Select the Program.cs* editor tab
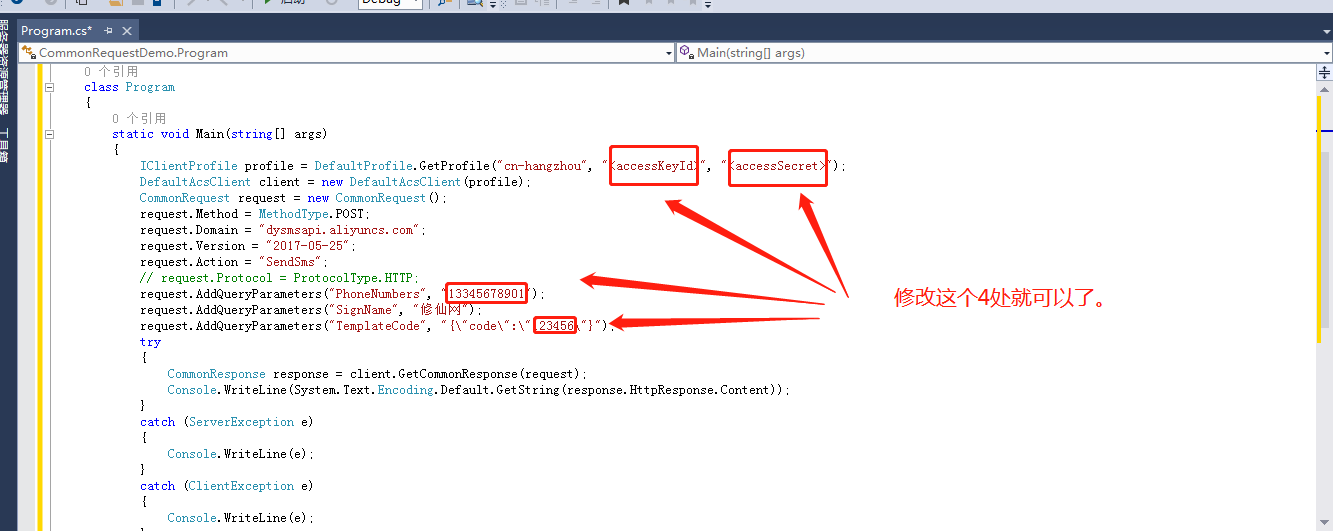1333x531 pixels. pos(56,31)
